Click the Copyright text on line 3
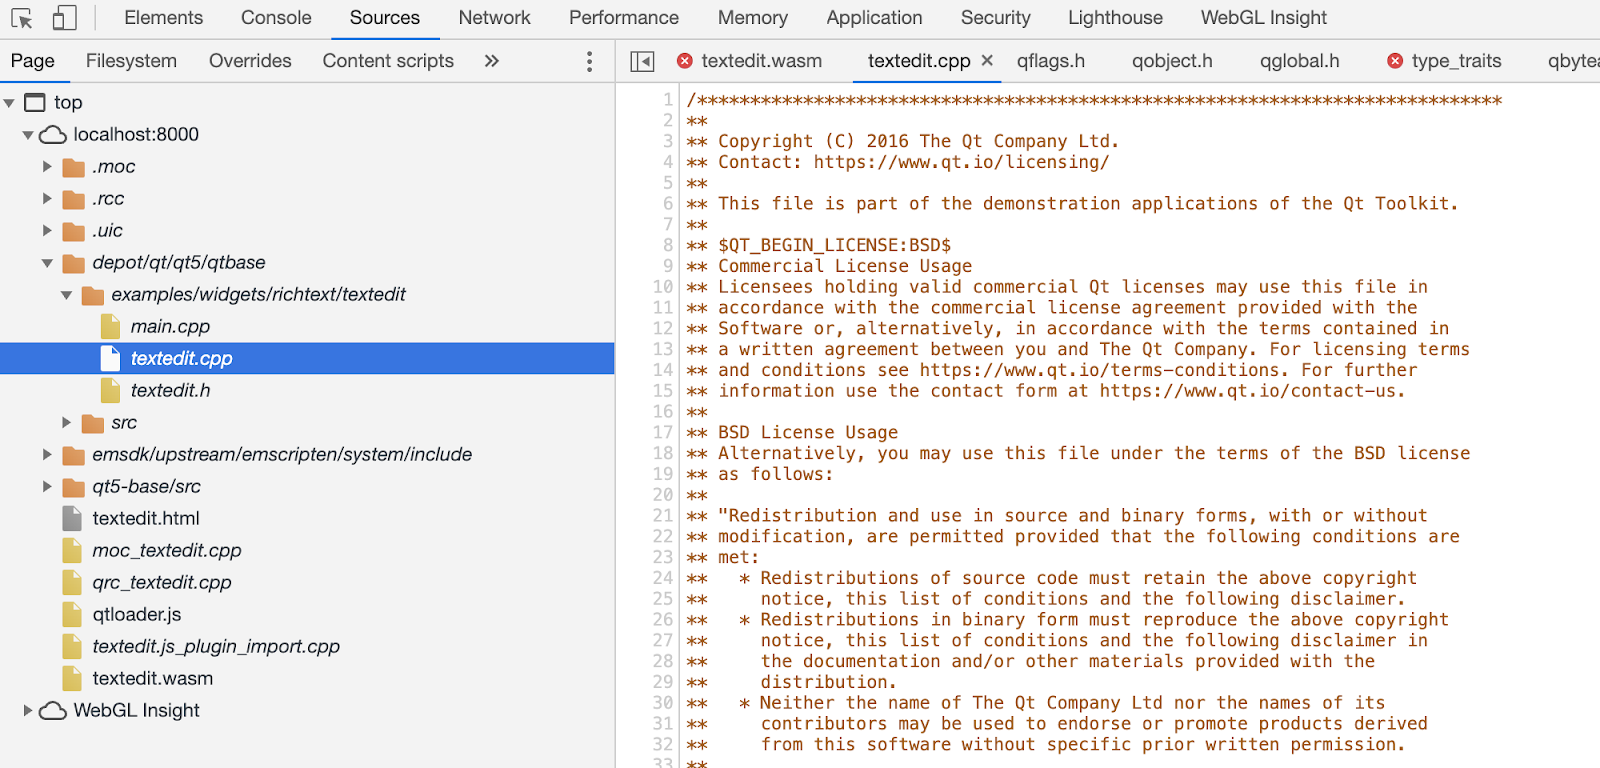This screenshot has width=1600, height=768. coord(918,141)
